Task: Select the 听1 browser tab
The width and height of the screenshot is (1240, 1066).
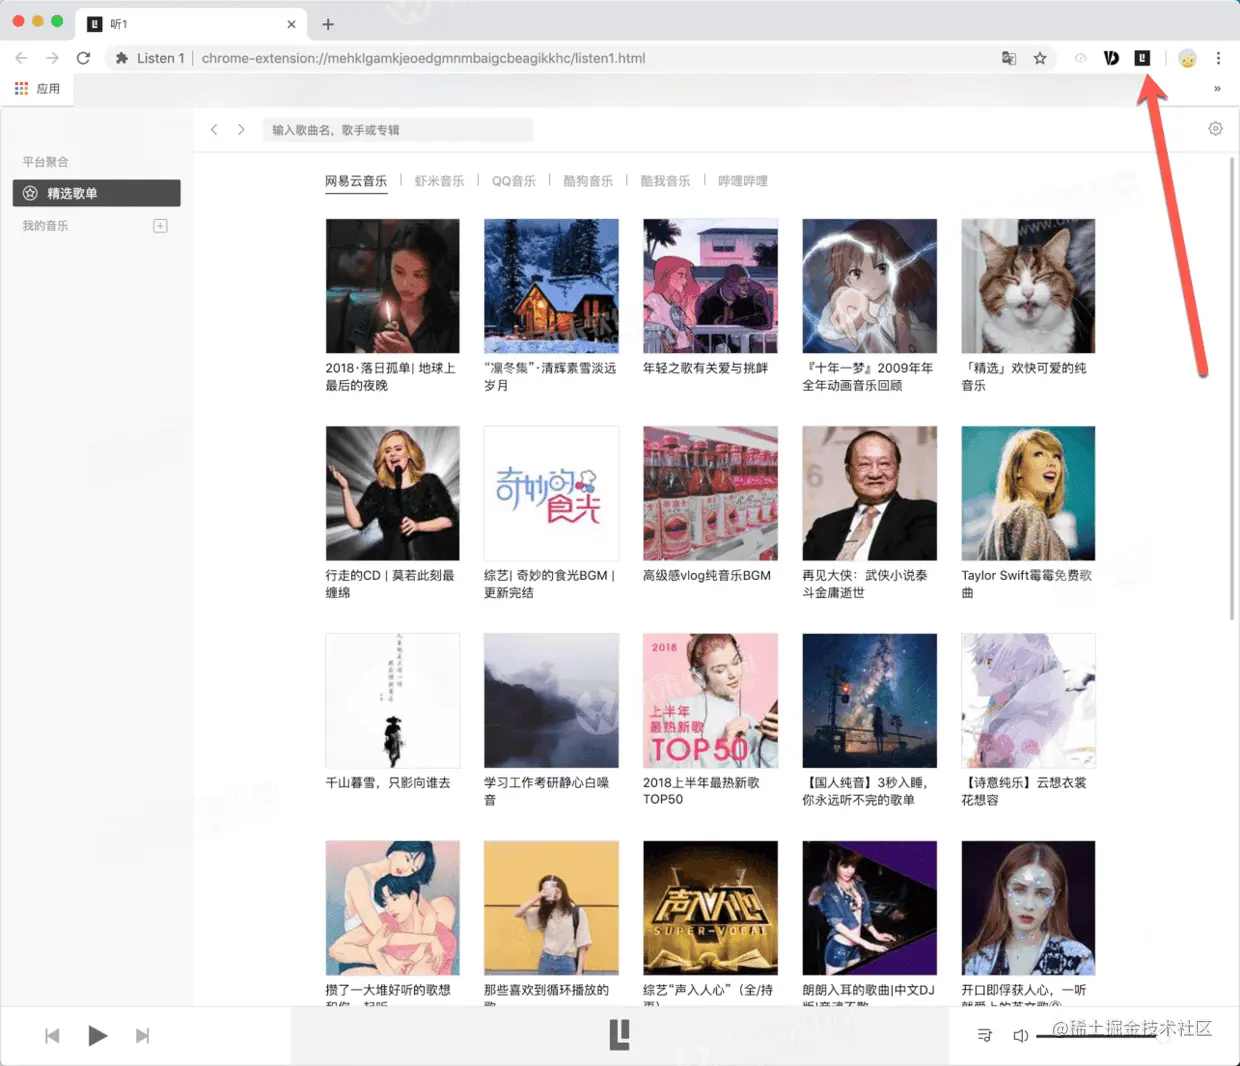Action: [x=192, y=24]
